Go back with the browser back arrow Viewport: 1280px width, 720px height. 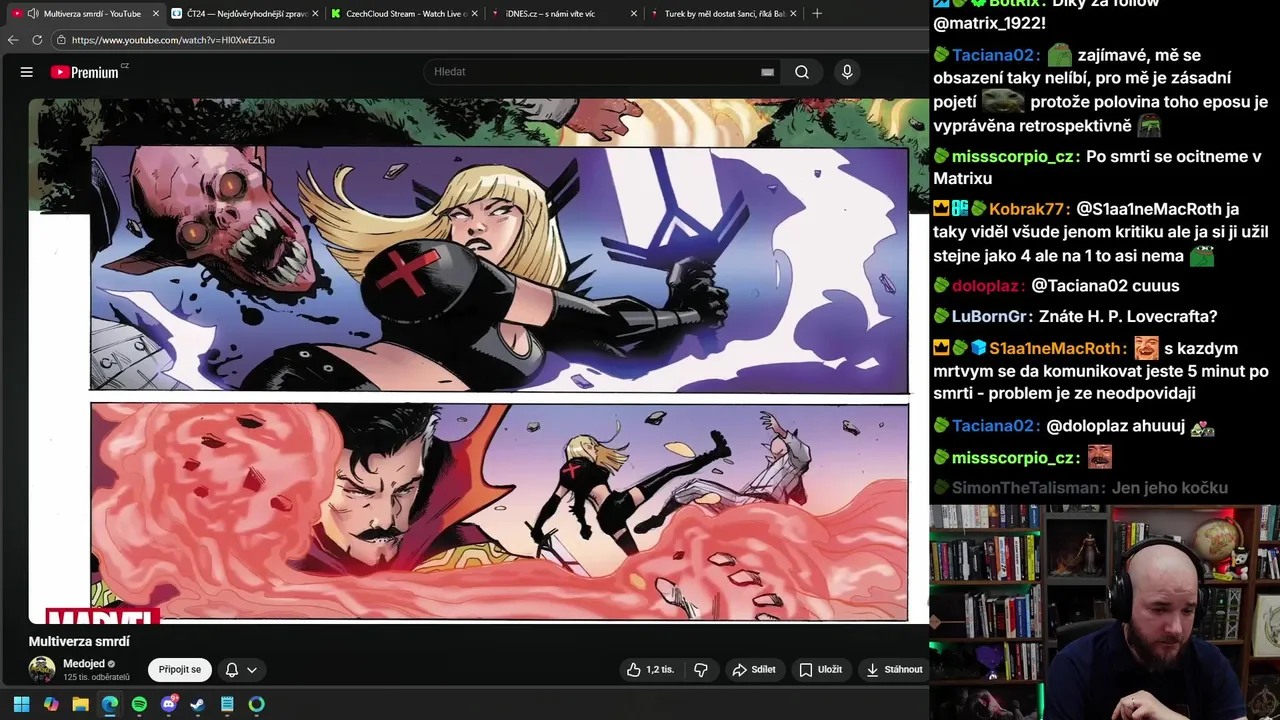[x=13, y=40]
